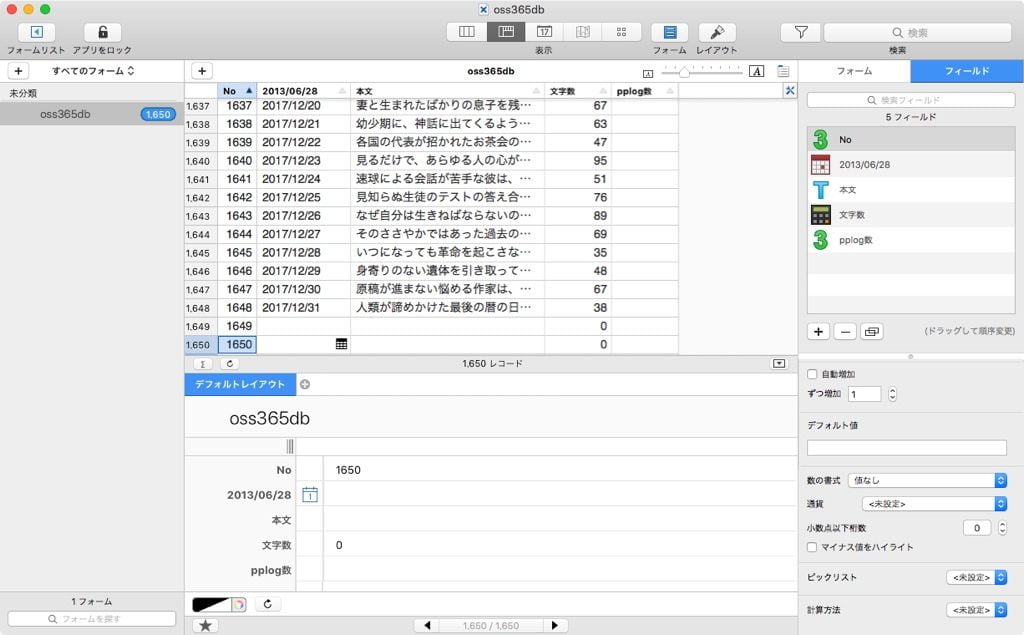Open the all forms selector dropdown
The image size is (1024, 635).
pyautogui.click(x=93, y=71)
